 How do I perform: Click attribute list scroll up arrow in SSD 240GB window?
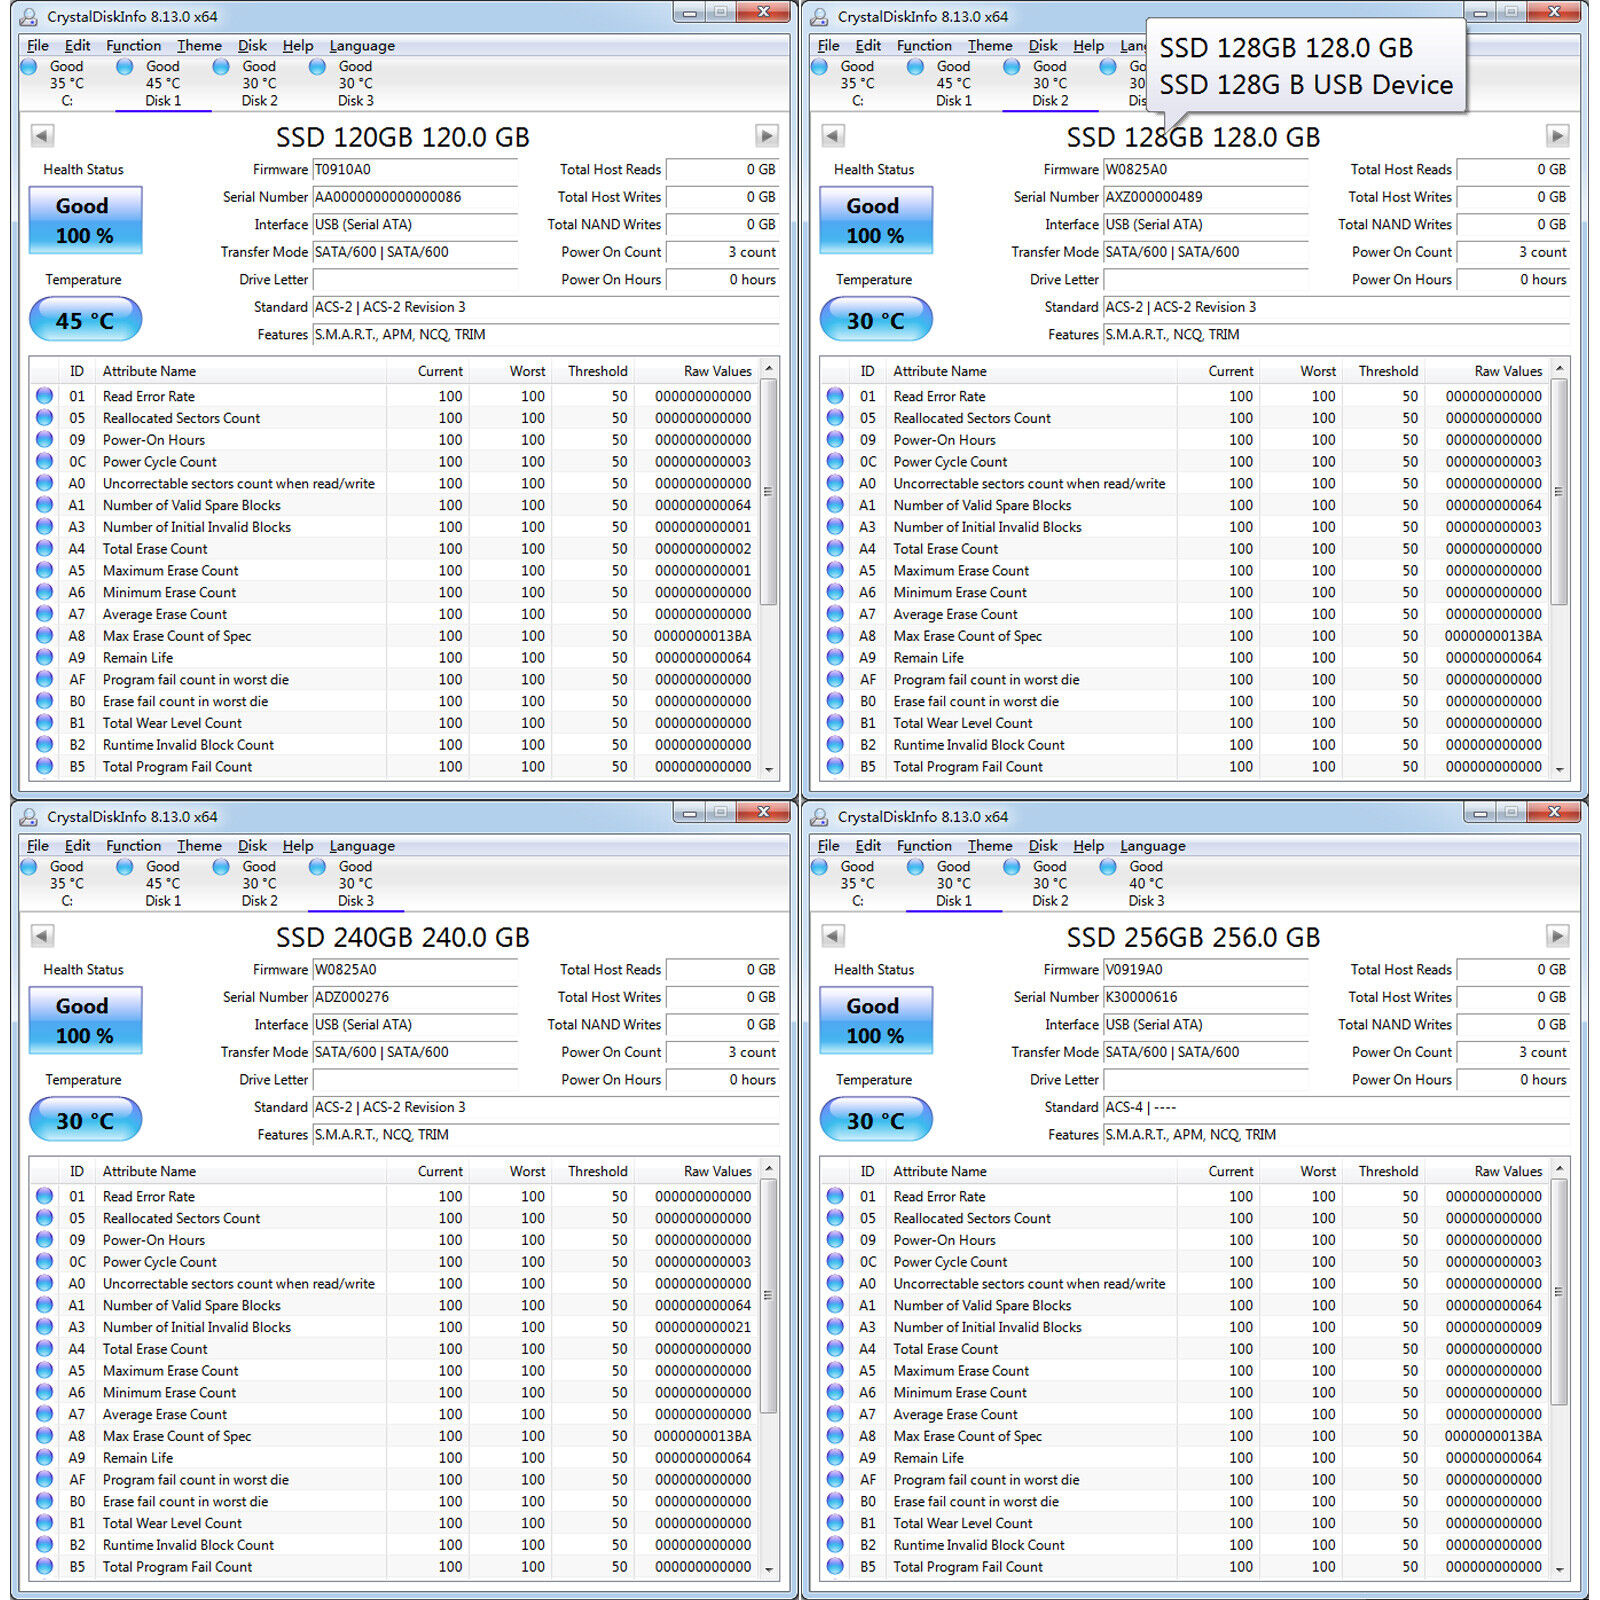[769, 1168]
